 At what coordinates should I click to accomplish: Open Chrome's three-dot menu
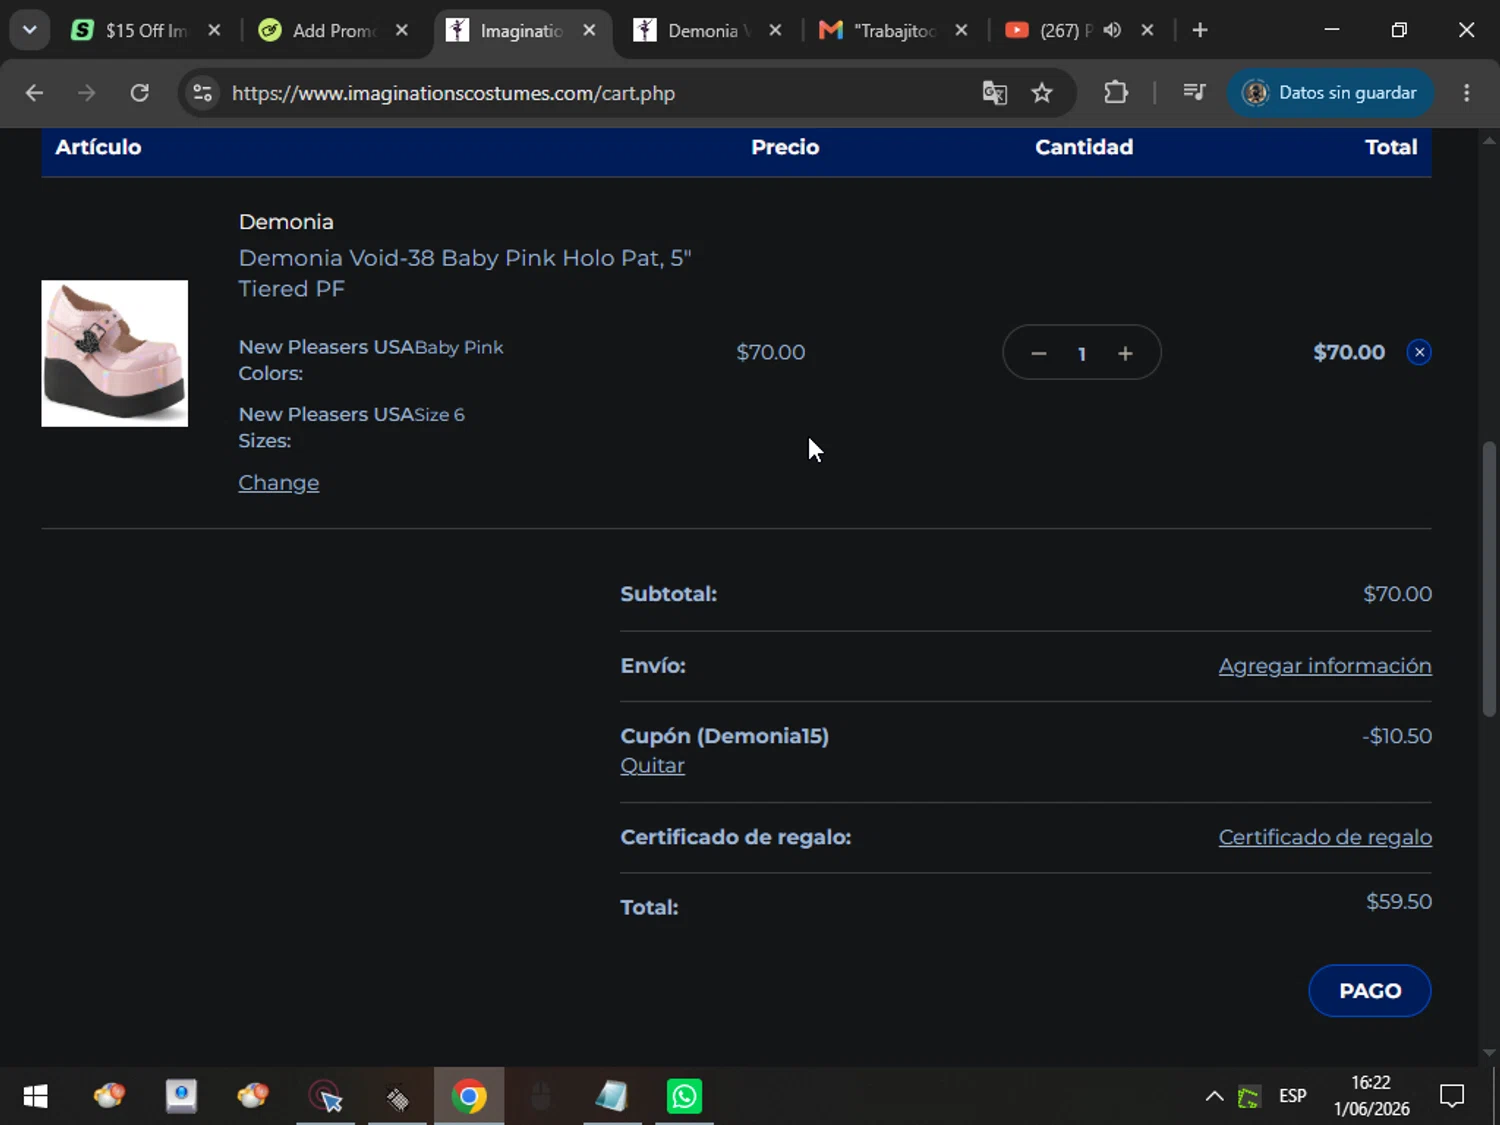[1467, 93]
